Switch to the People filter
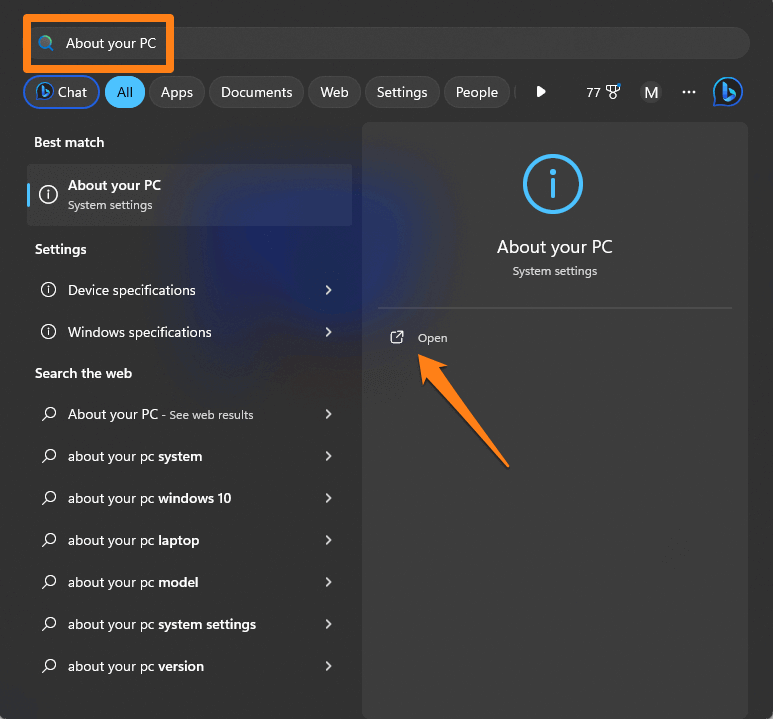The width and height of the screenshot is (773, 719). [x=477, y=92]
